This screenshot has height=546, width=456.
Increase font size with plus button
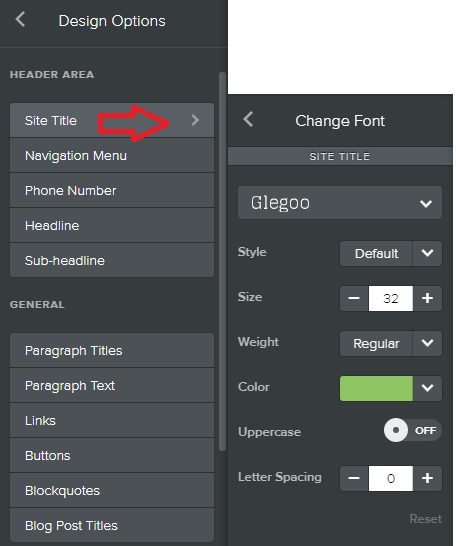tap(427, 298)
